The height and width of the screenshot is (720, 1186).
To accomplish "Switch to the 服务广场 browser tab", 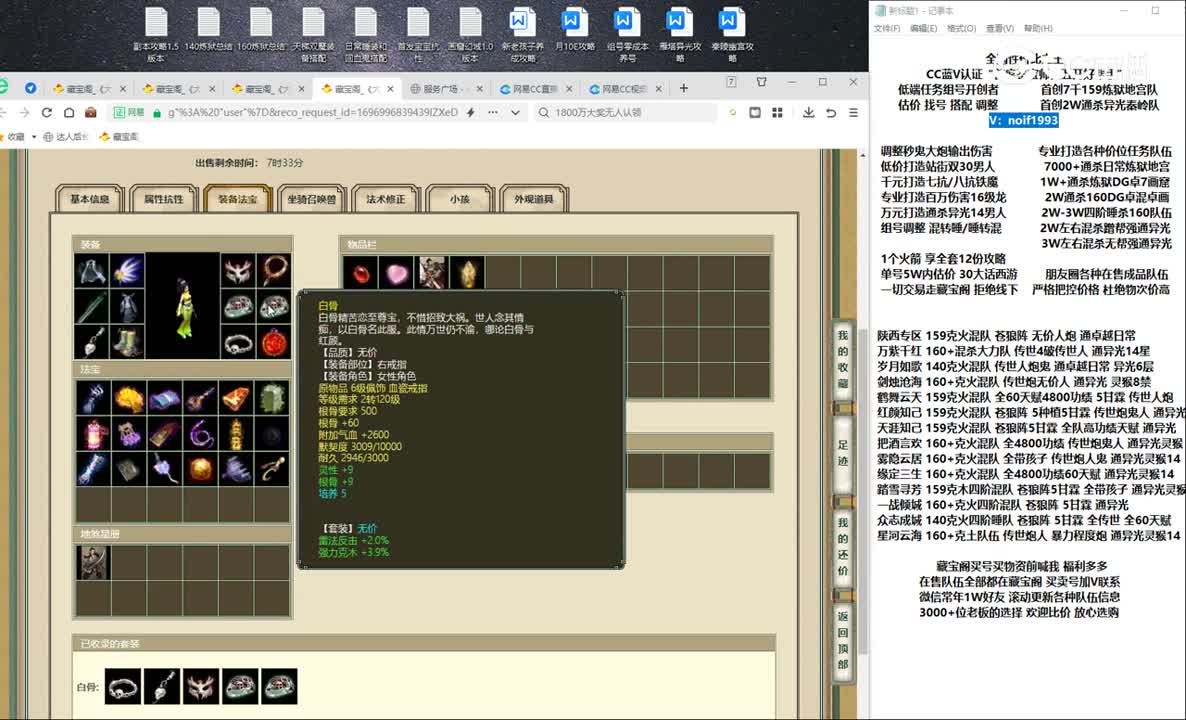I will [446, 88].
